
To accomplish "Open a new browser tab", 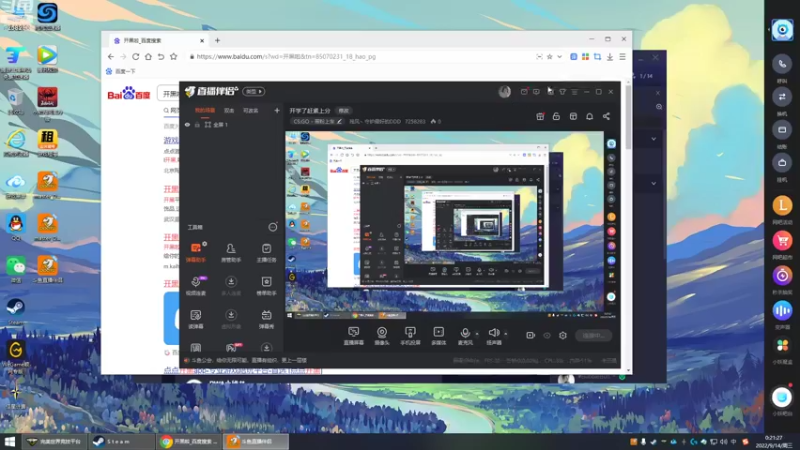I will point(217,40).
